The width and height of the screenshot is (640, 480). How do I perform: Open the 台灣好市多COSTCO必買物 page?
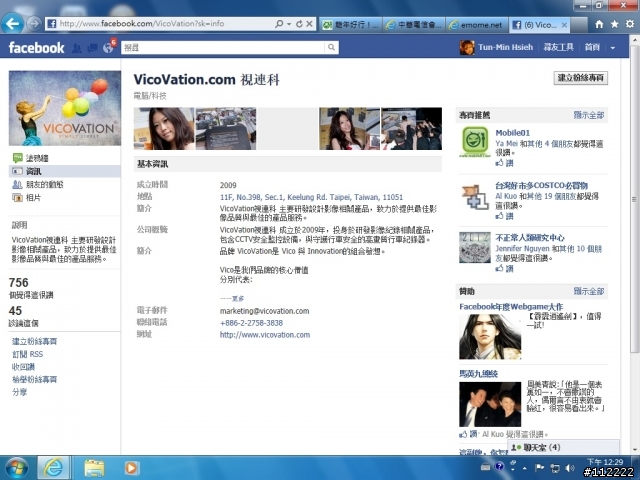tap(541, 185)
